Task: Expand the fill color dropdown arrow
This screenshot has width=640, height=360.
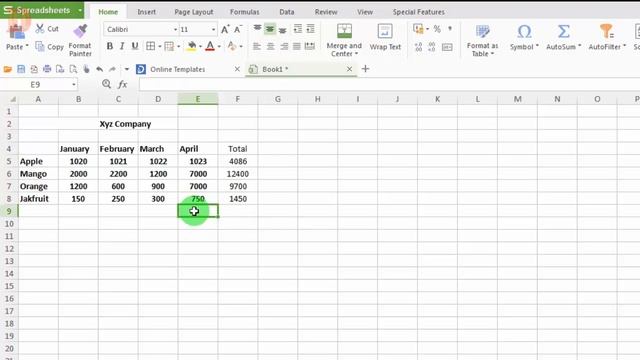Action: [x=200, y=47]
